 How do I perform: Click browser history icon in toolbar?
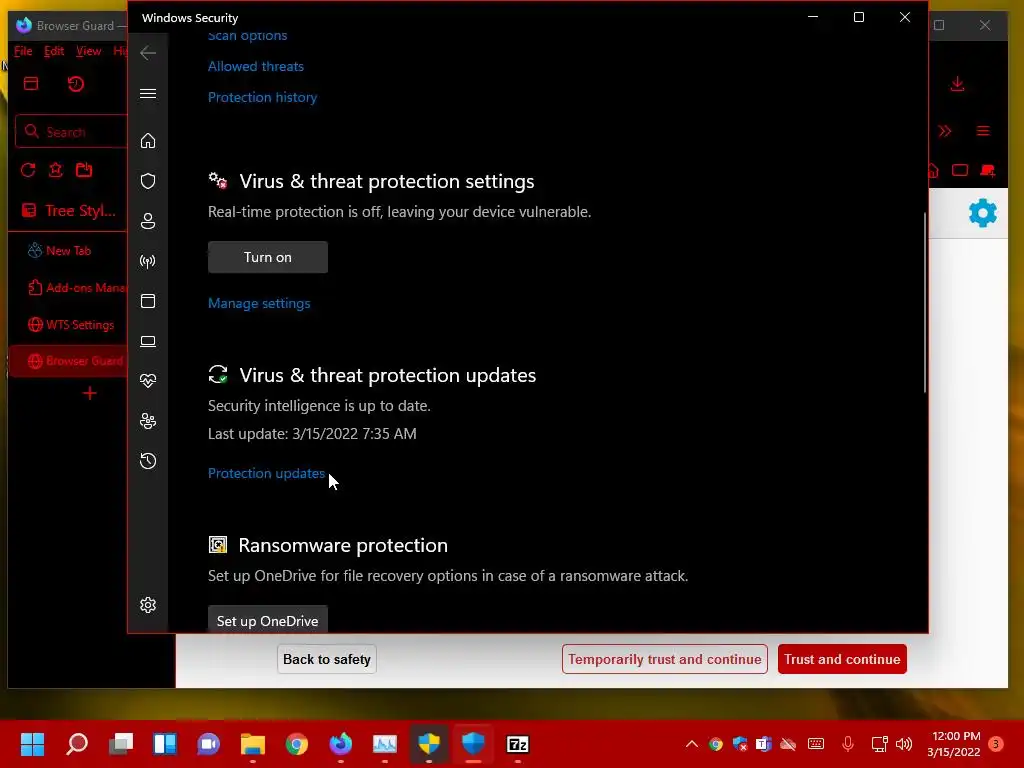tap(76, 84)
